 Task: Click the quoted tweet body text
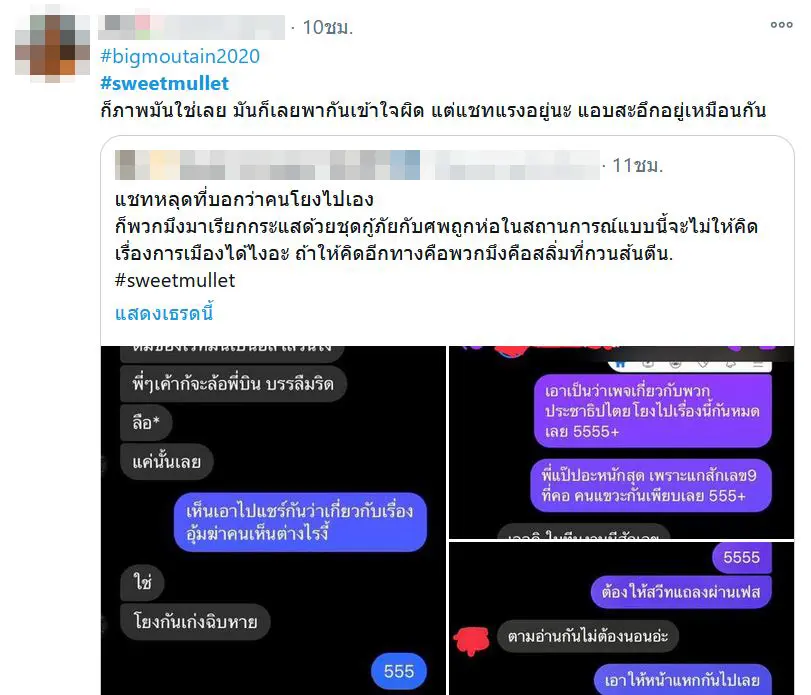point(436,226)
